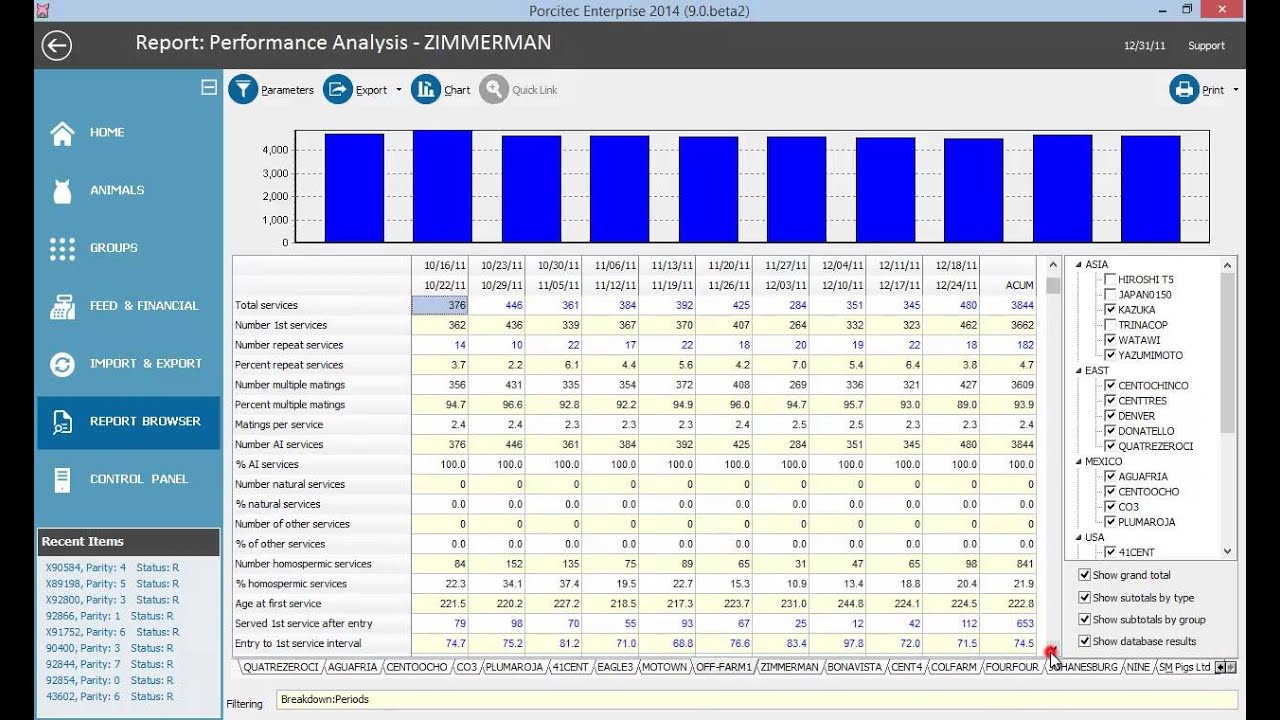Open the Export dropdown arrow
The width and height of the screenshot is (1280, 720).
click(399, 90)
